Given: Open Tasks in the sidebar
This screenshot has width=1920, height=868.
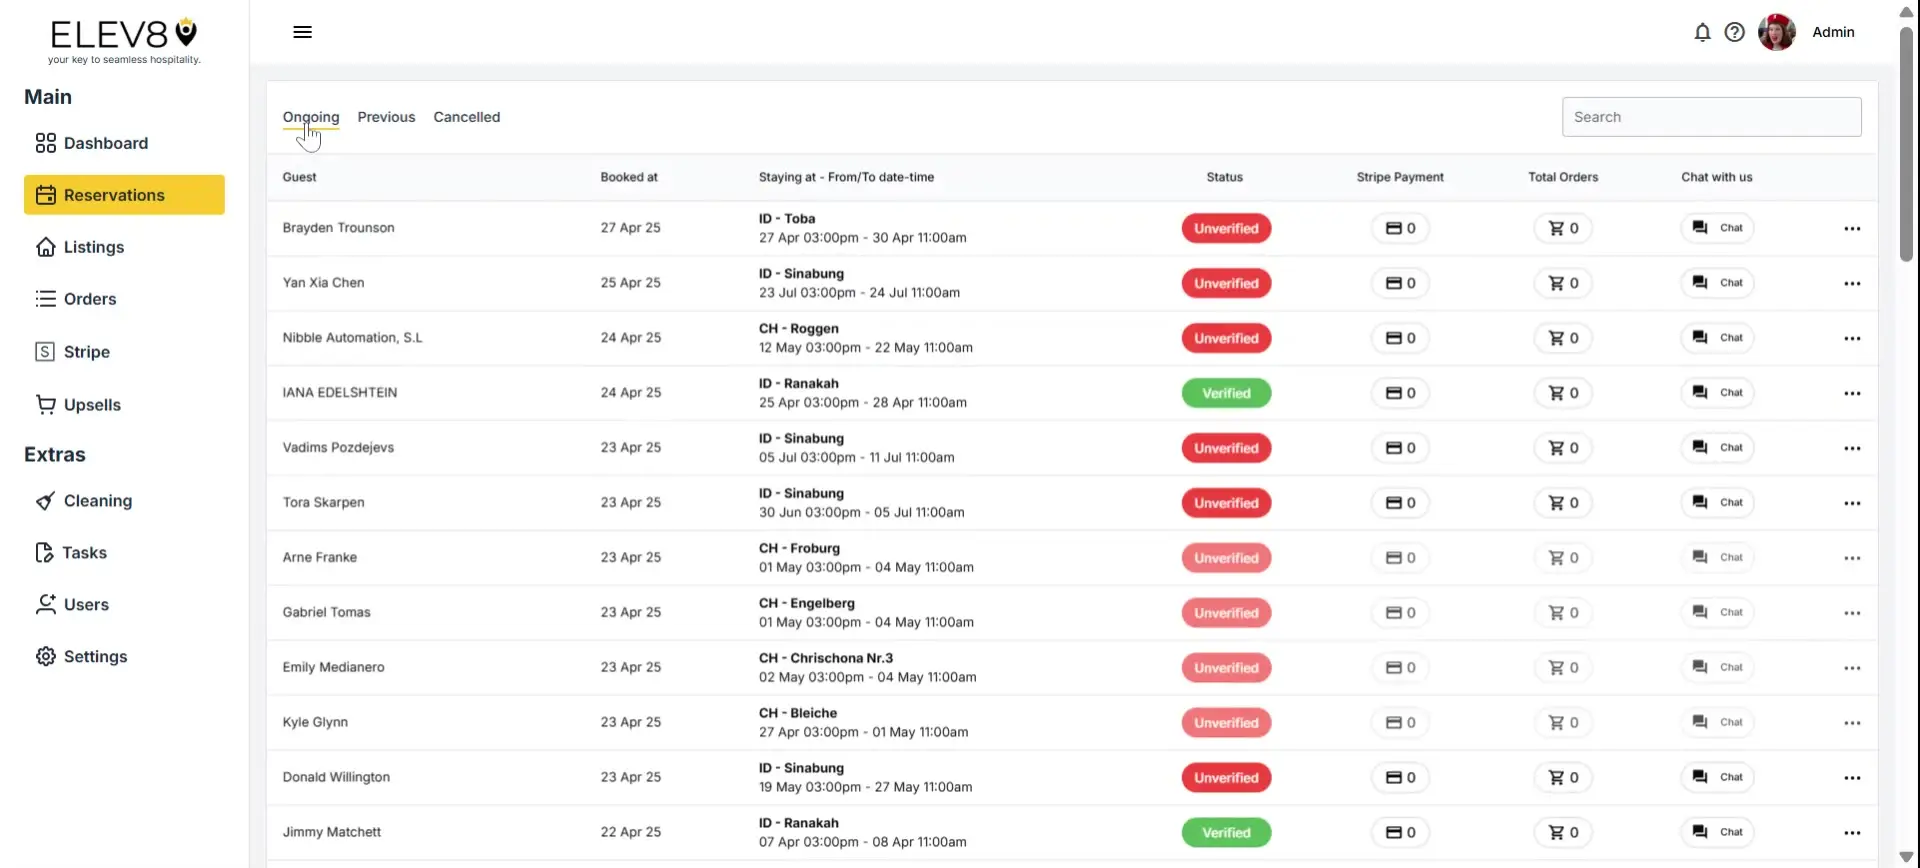Looking at the screenshot, I should click(124, 553).
